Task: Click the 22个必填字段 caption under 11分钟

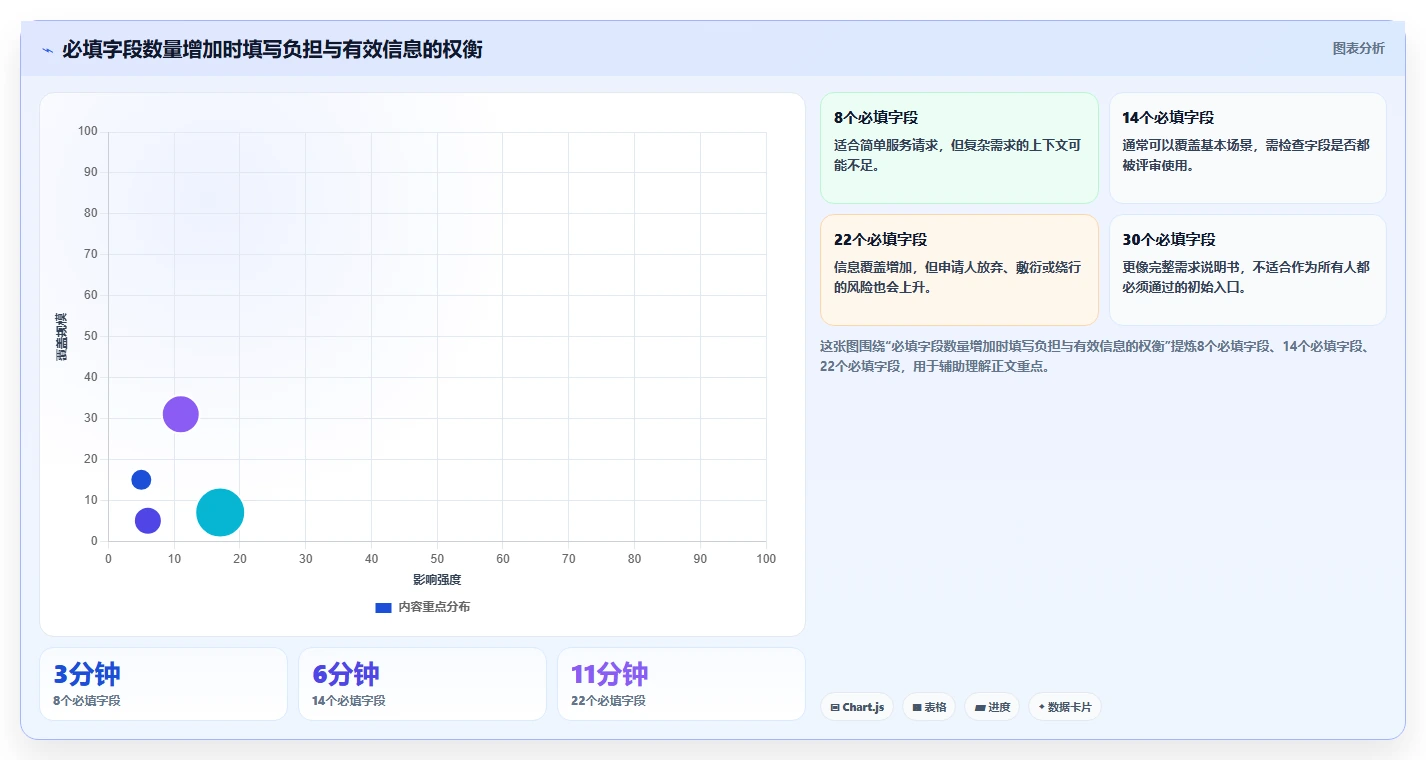Action: [x=608, y=701]
